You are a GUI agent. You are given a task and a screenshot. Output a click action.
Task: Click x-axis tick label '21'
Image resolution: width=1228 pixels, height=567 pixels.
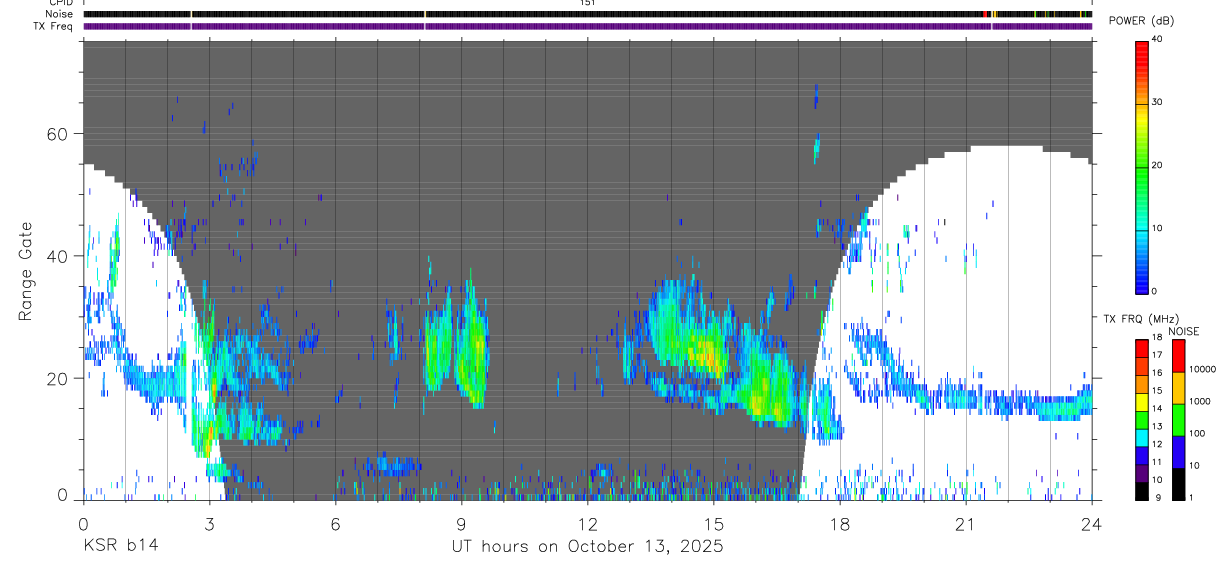click(x=966, y=523)
